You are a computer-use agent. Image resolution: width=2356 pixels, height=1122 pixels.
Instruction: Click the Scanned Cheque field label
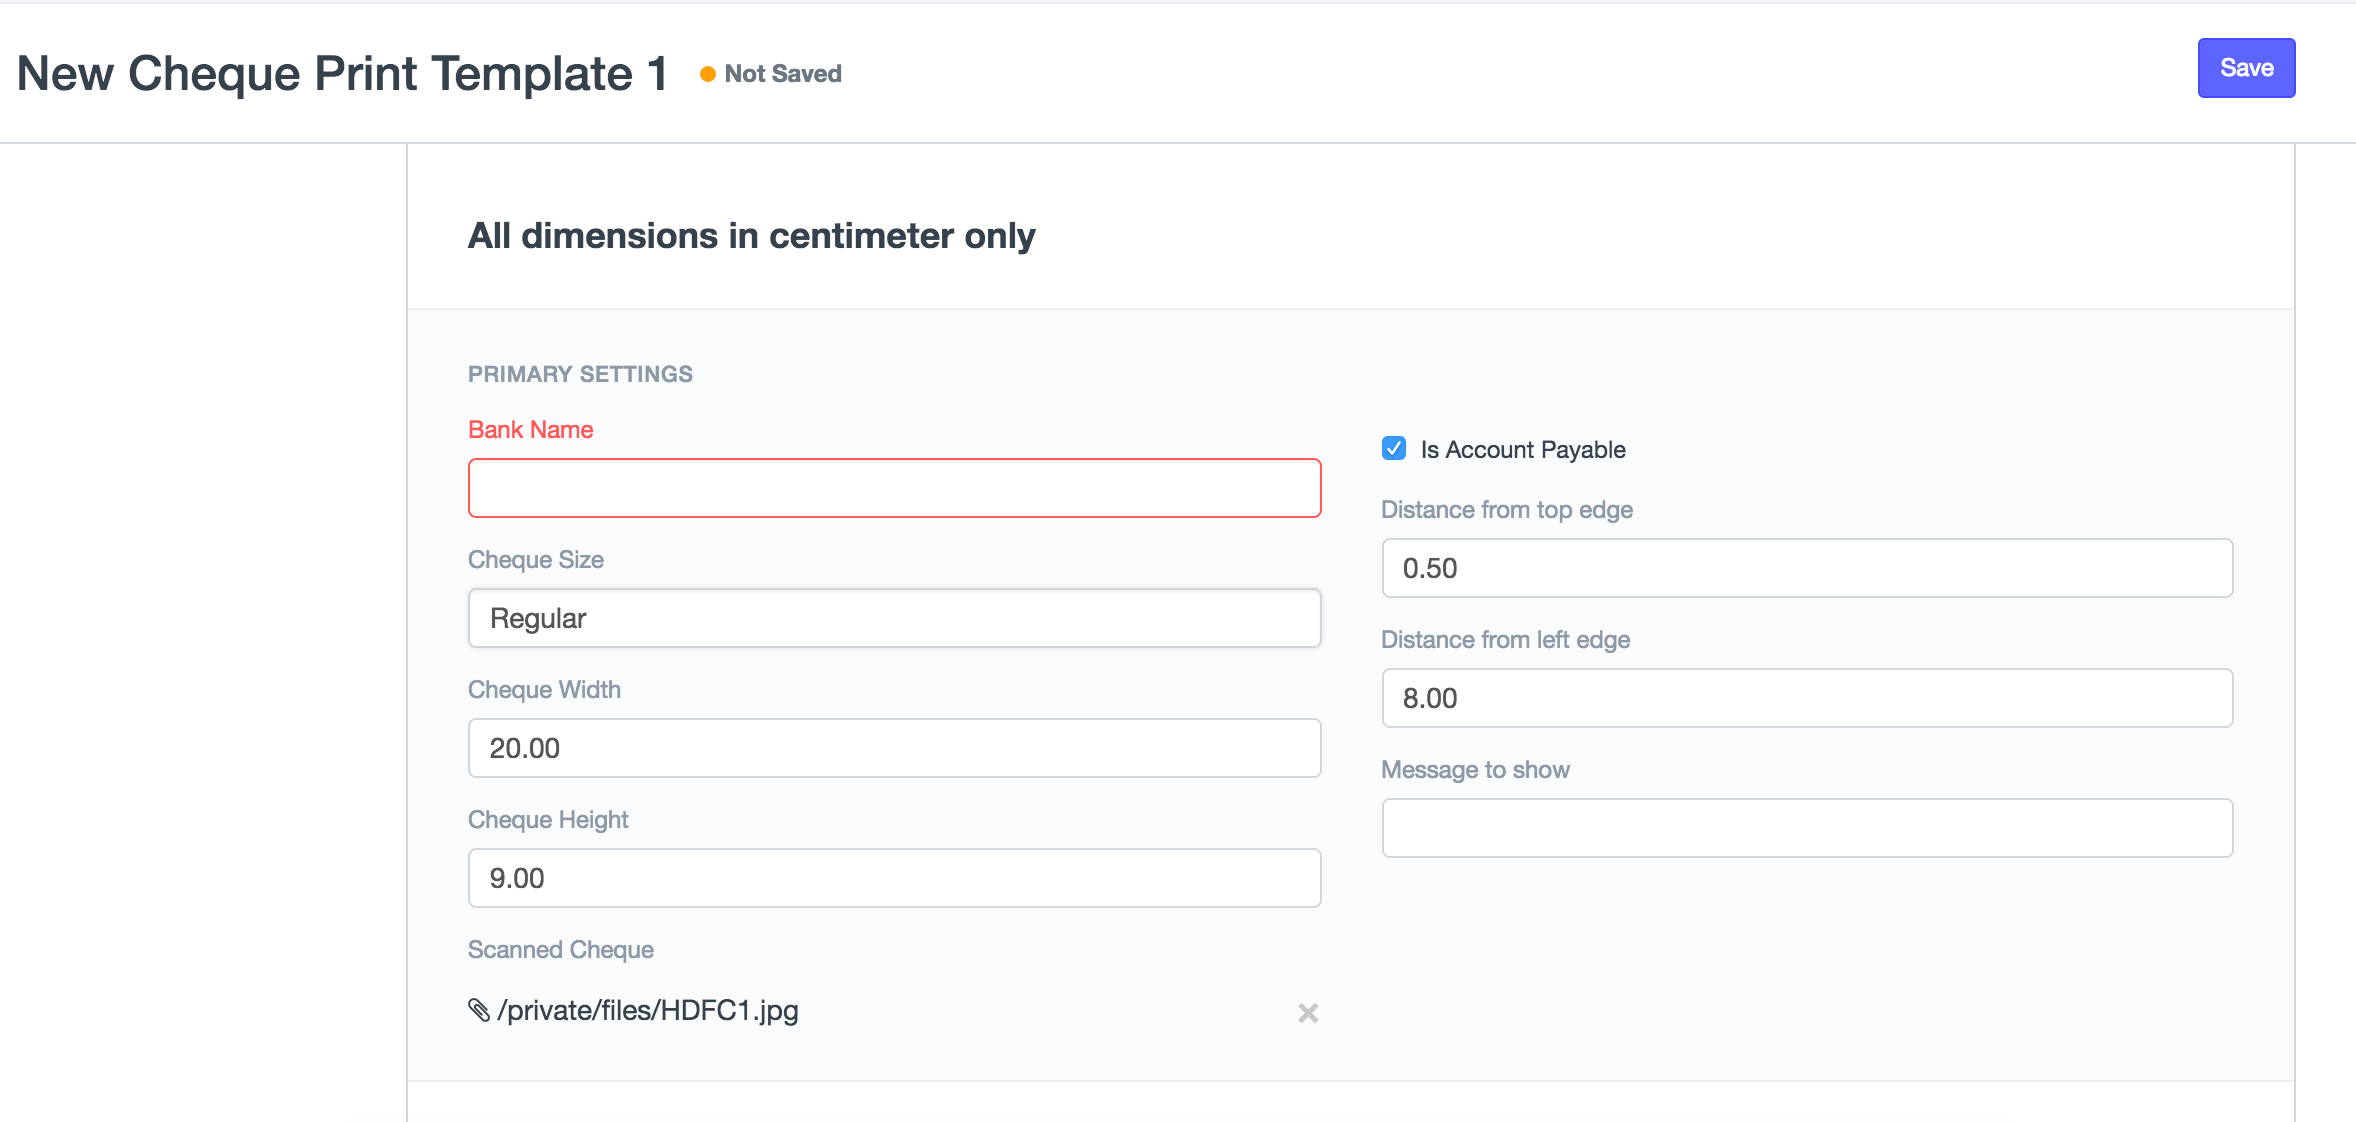pyautogui.click(x=560, y=950)
